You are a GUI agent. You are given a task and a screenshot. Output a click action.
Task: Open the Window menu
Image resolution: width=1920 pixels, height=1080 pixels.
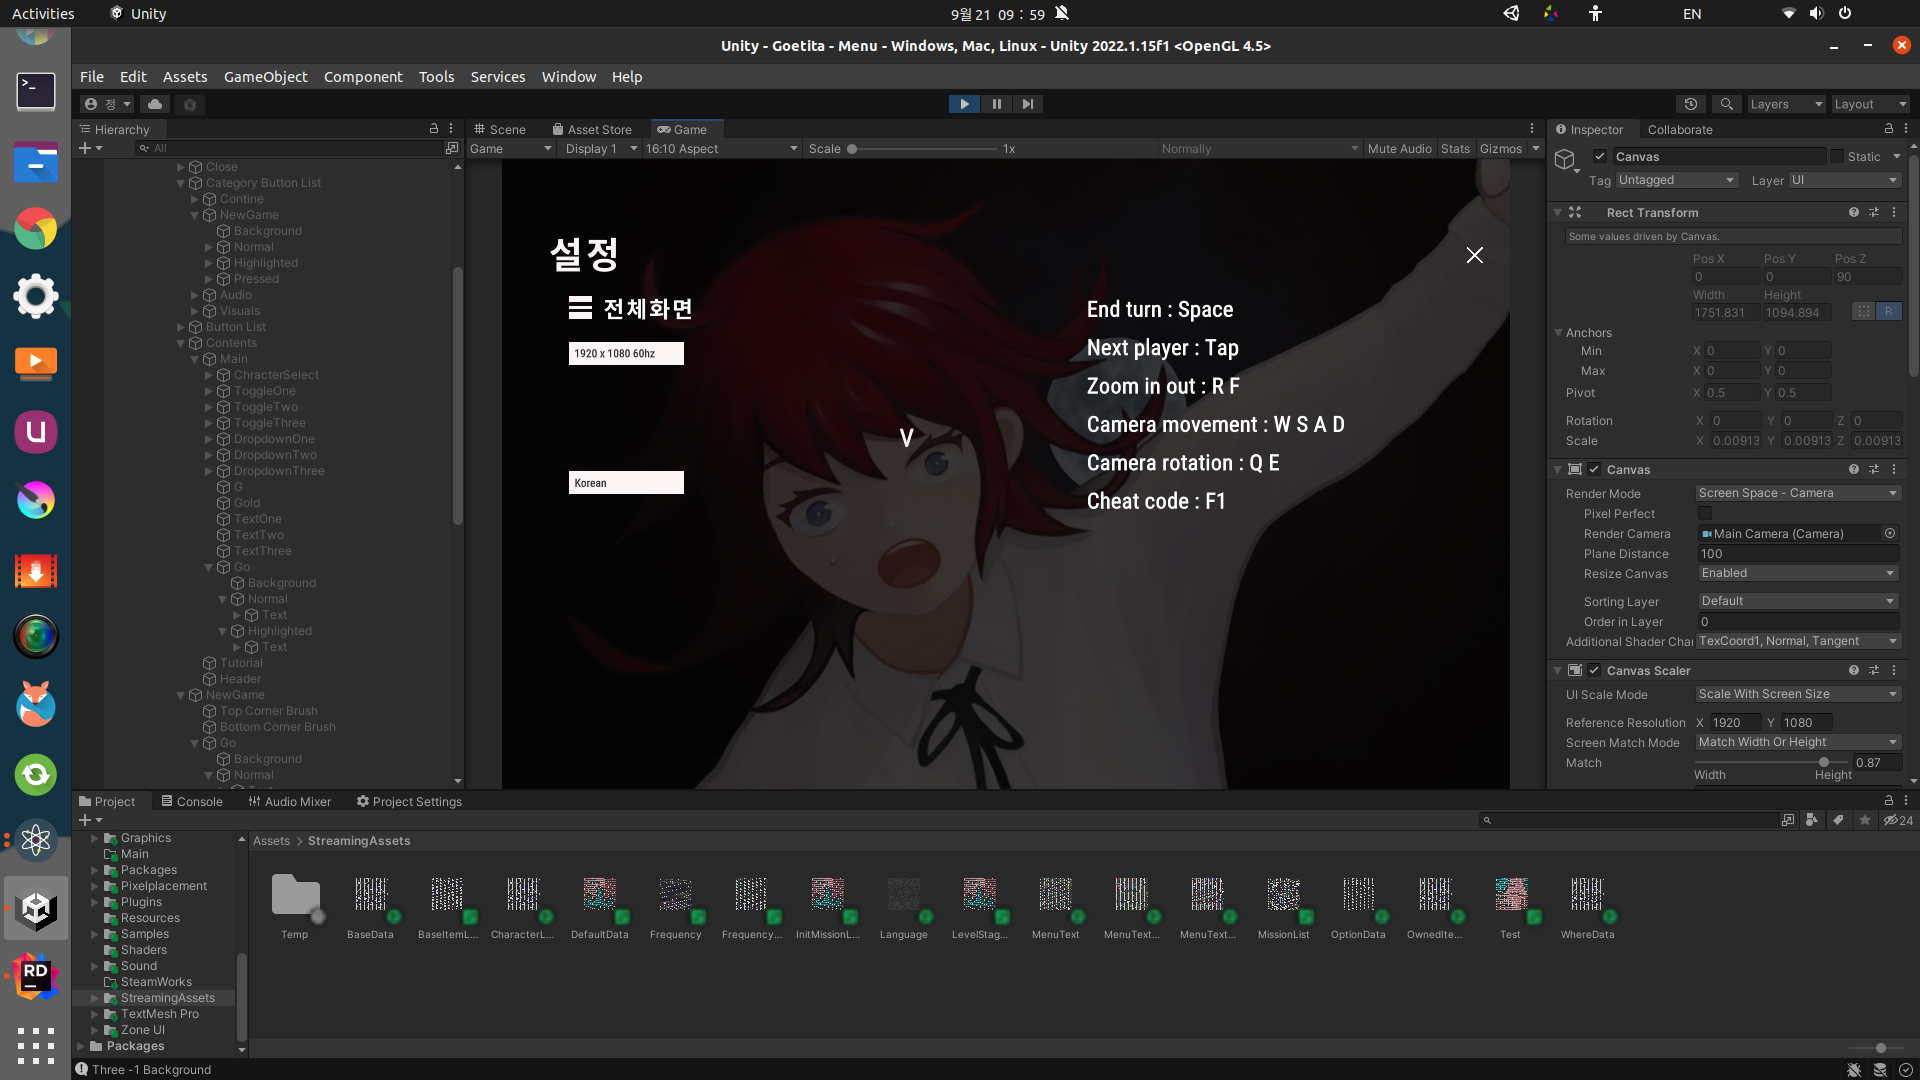point(568,77)
